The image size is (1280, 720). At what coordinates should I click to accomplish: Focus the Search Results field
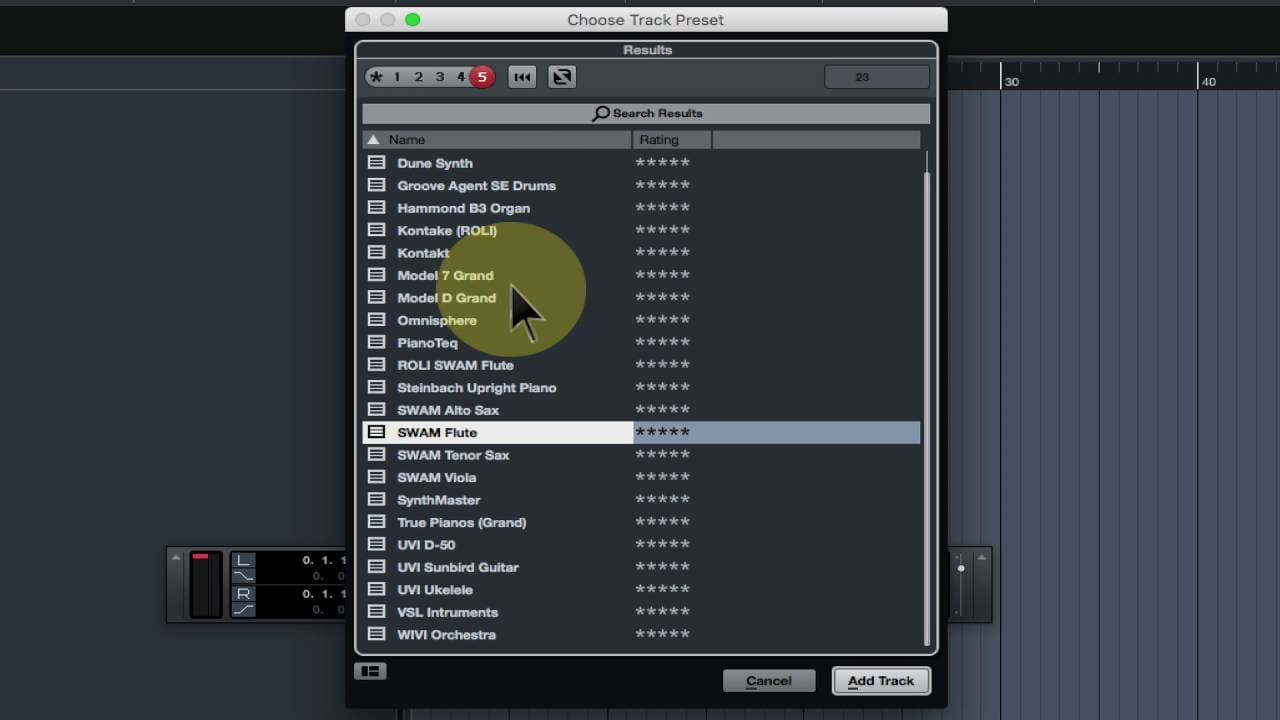click(646, 113)
